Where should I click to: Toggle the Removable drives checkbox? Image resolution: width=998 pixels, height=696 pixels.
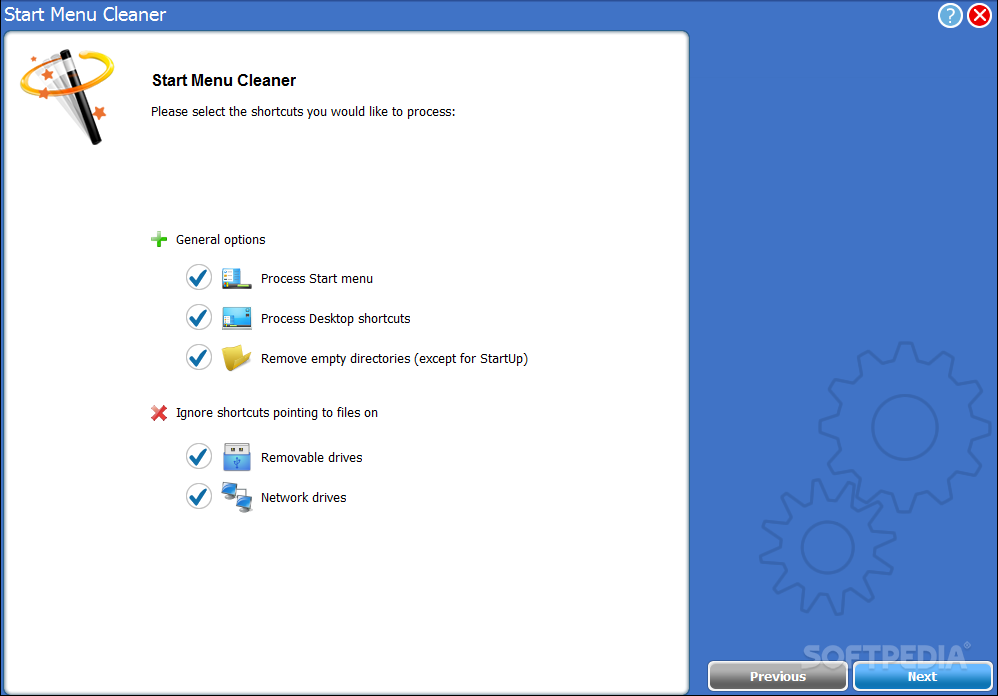[x=199, y=457]
